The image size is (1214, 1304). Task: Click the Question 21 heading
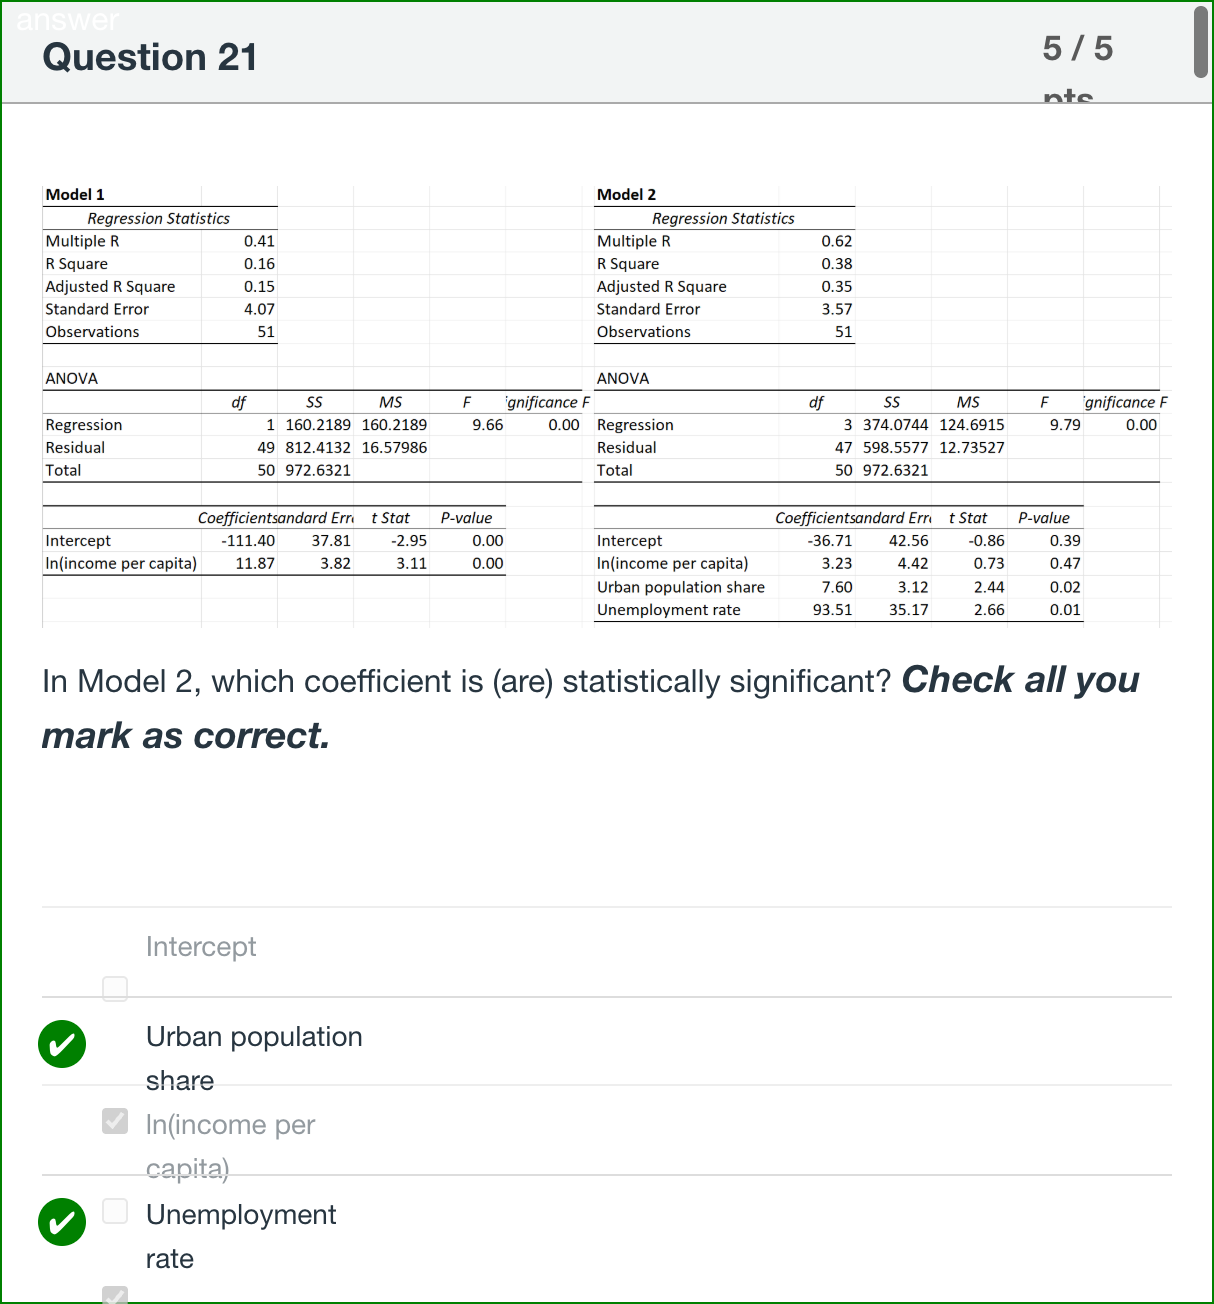click(x=150, y=57)
